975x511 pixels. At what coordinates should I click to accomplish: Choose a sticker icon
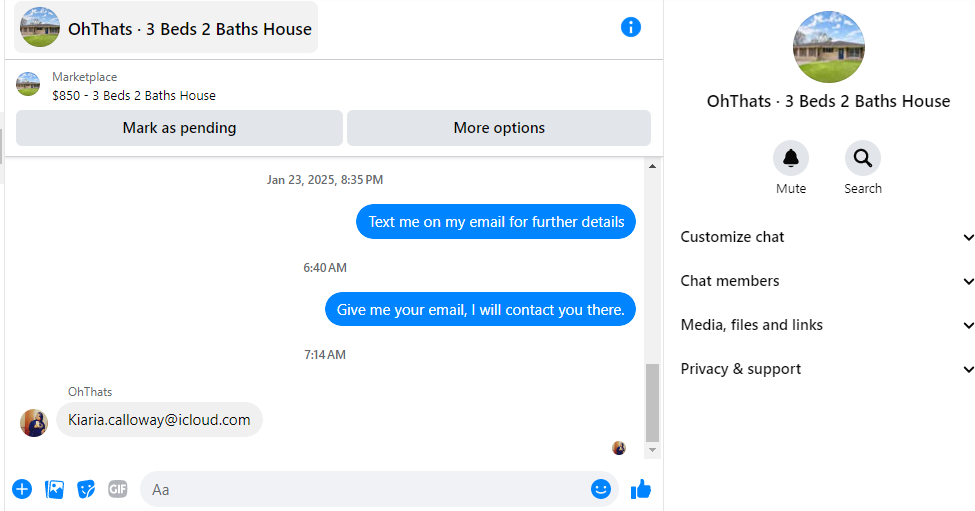click(86, 489)
